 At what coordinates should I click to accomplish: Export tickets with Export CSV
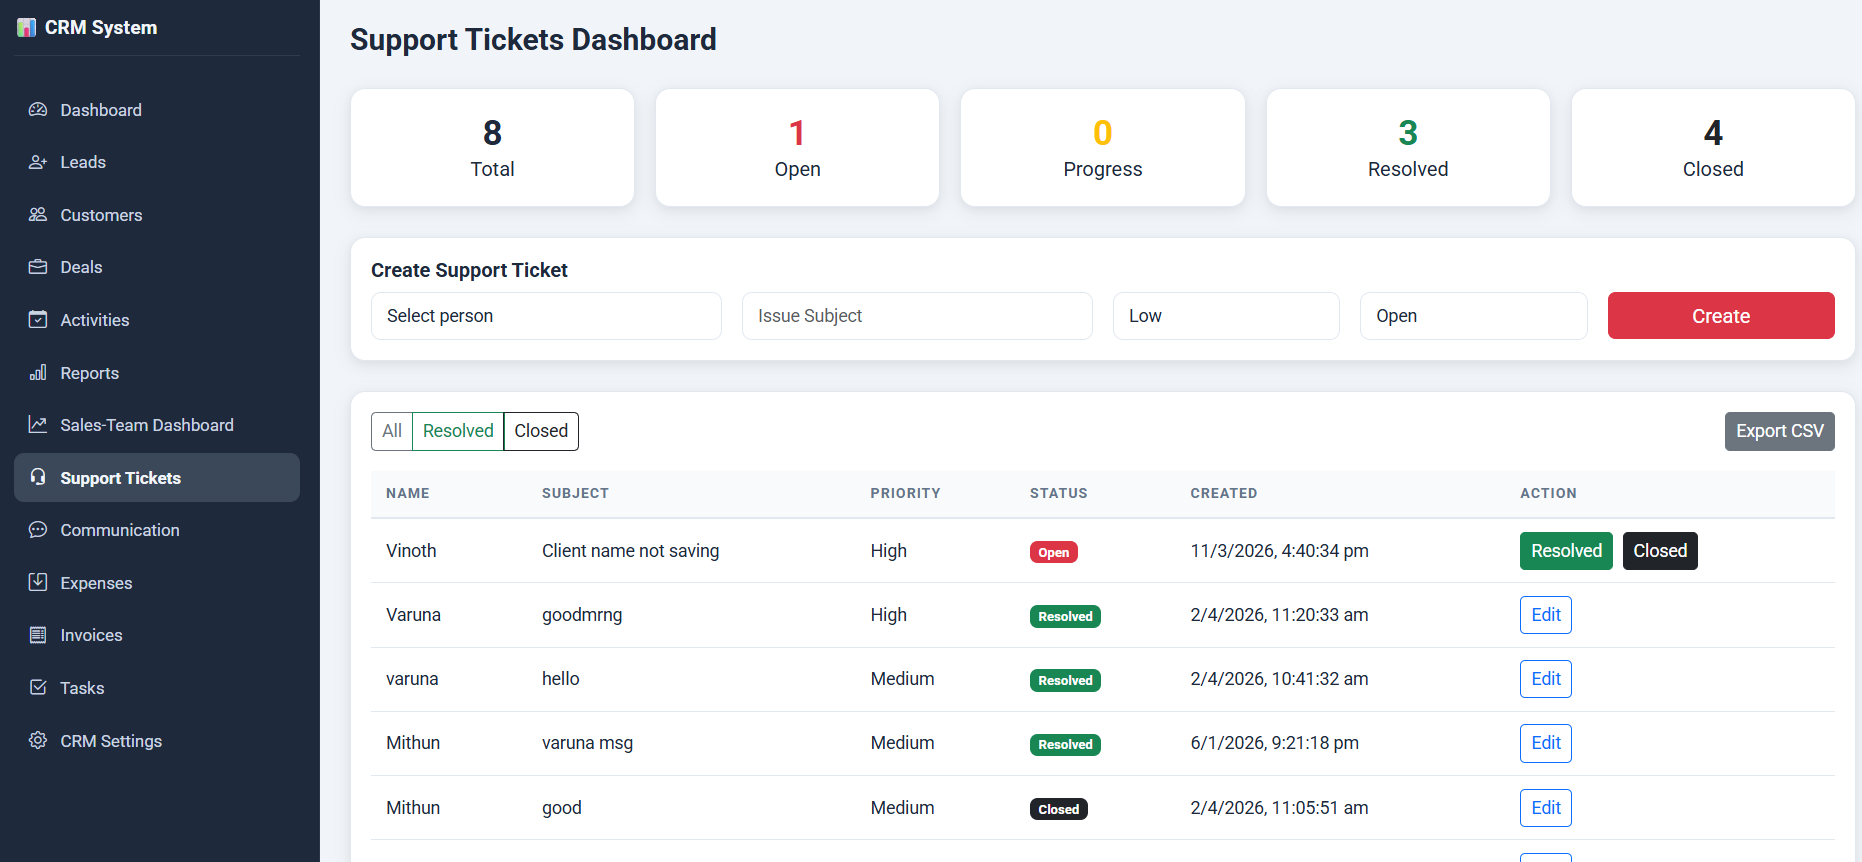pyautogui.click(x=1780, y=431)
